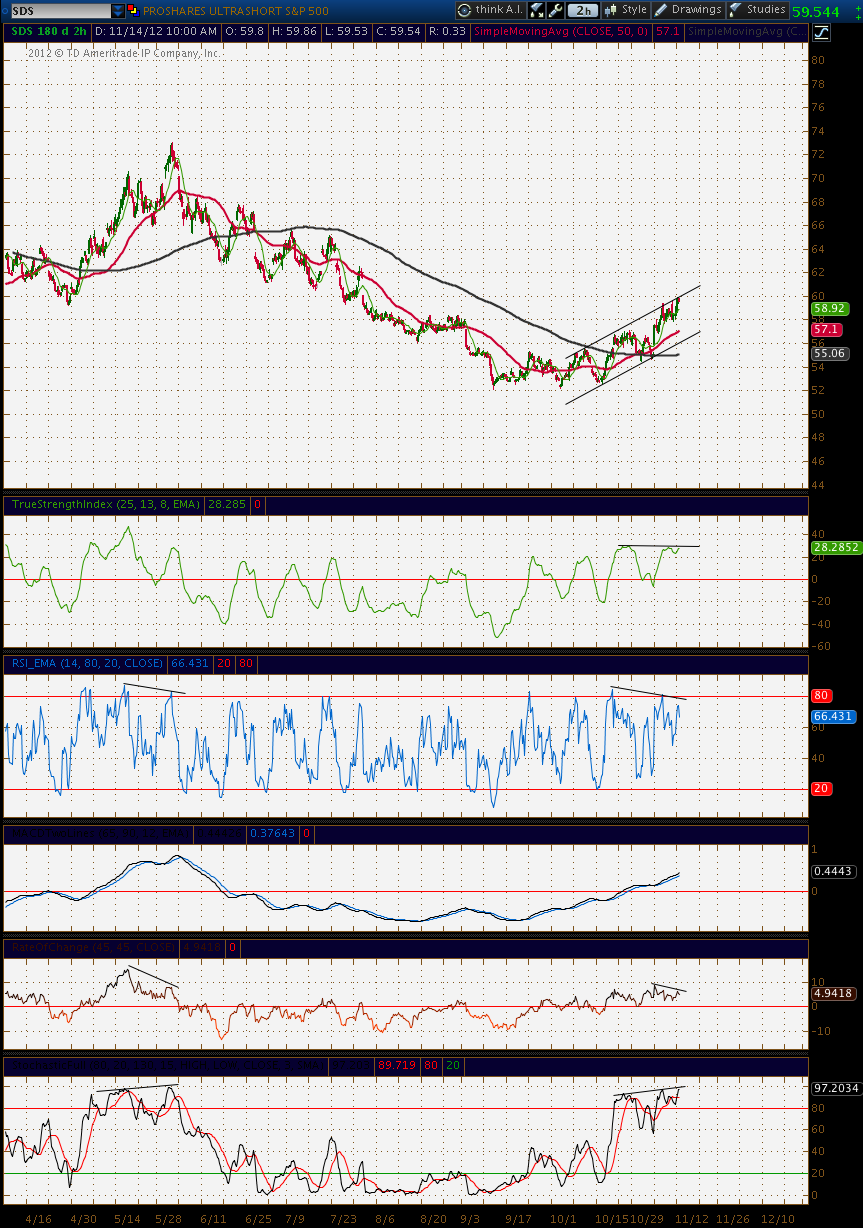Open chart settings wrench icon
This screenshot has width=863, height=1228.
pos(556,11)
